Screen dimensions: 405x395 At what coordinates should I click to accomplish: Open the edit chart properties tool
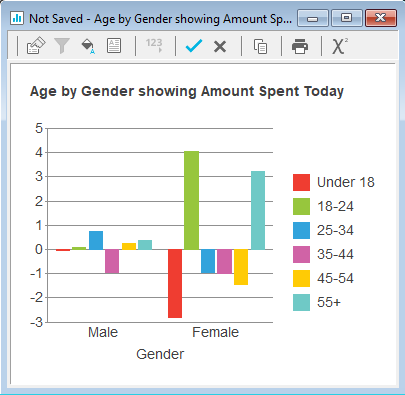coord(36,46)
